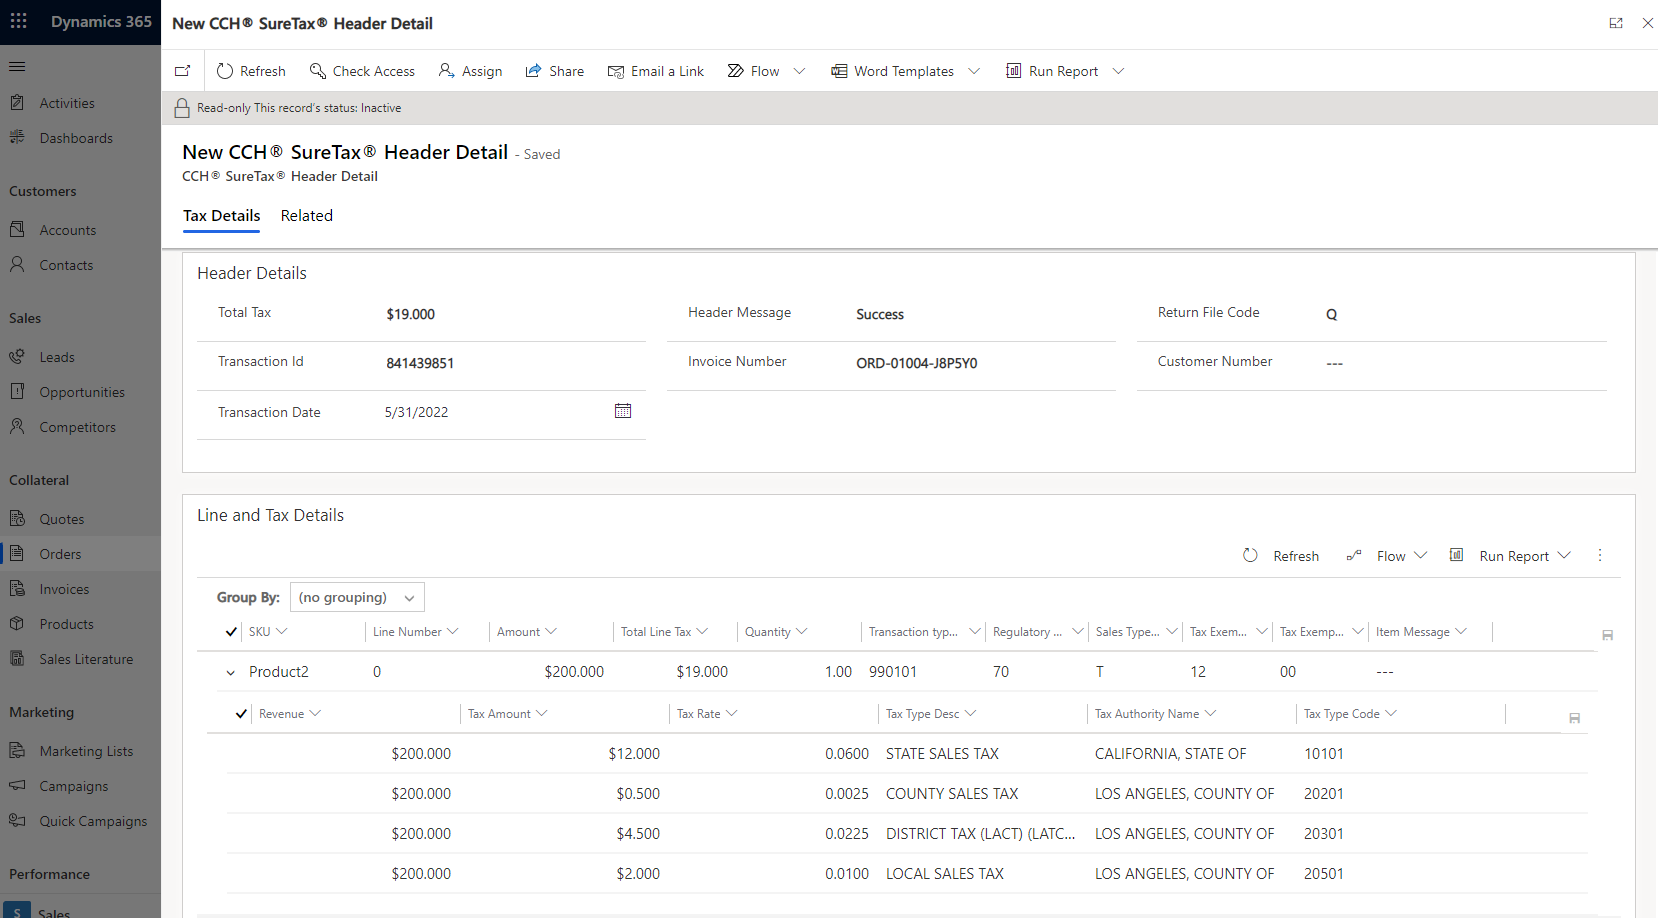Click the Flow icon in command bar

tap(736, 71)
